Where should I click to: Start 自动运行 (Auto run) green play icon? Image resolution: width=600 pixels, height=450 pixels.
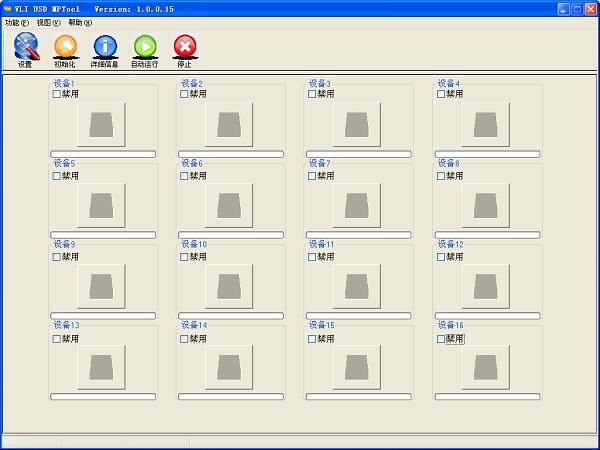tap(145, 50)
